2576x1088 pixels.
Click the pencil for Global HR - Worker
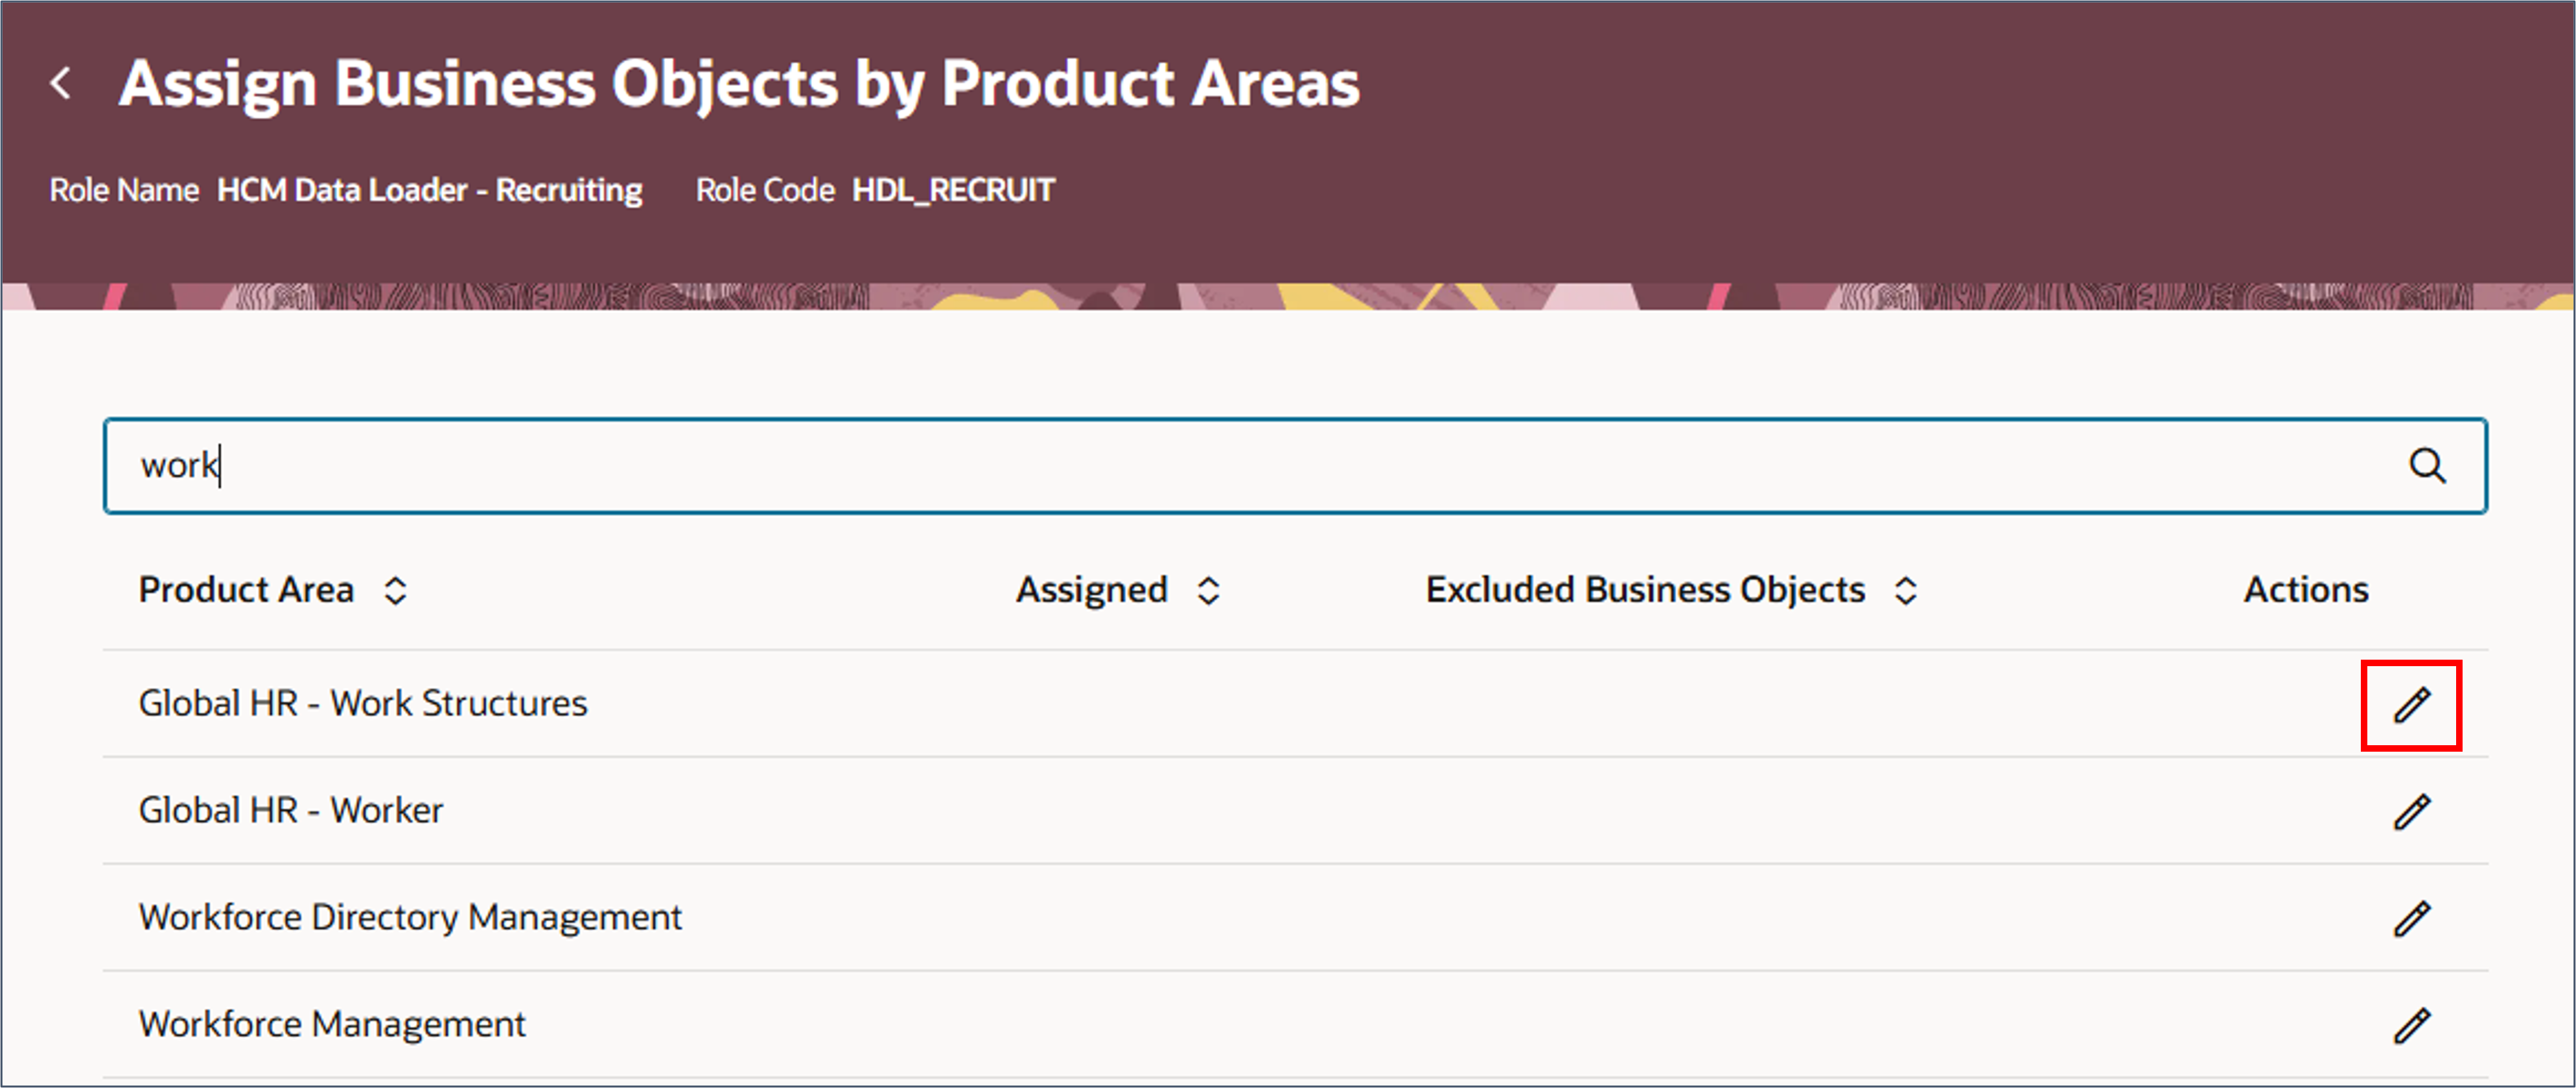click(x=2411, y=811)
